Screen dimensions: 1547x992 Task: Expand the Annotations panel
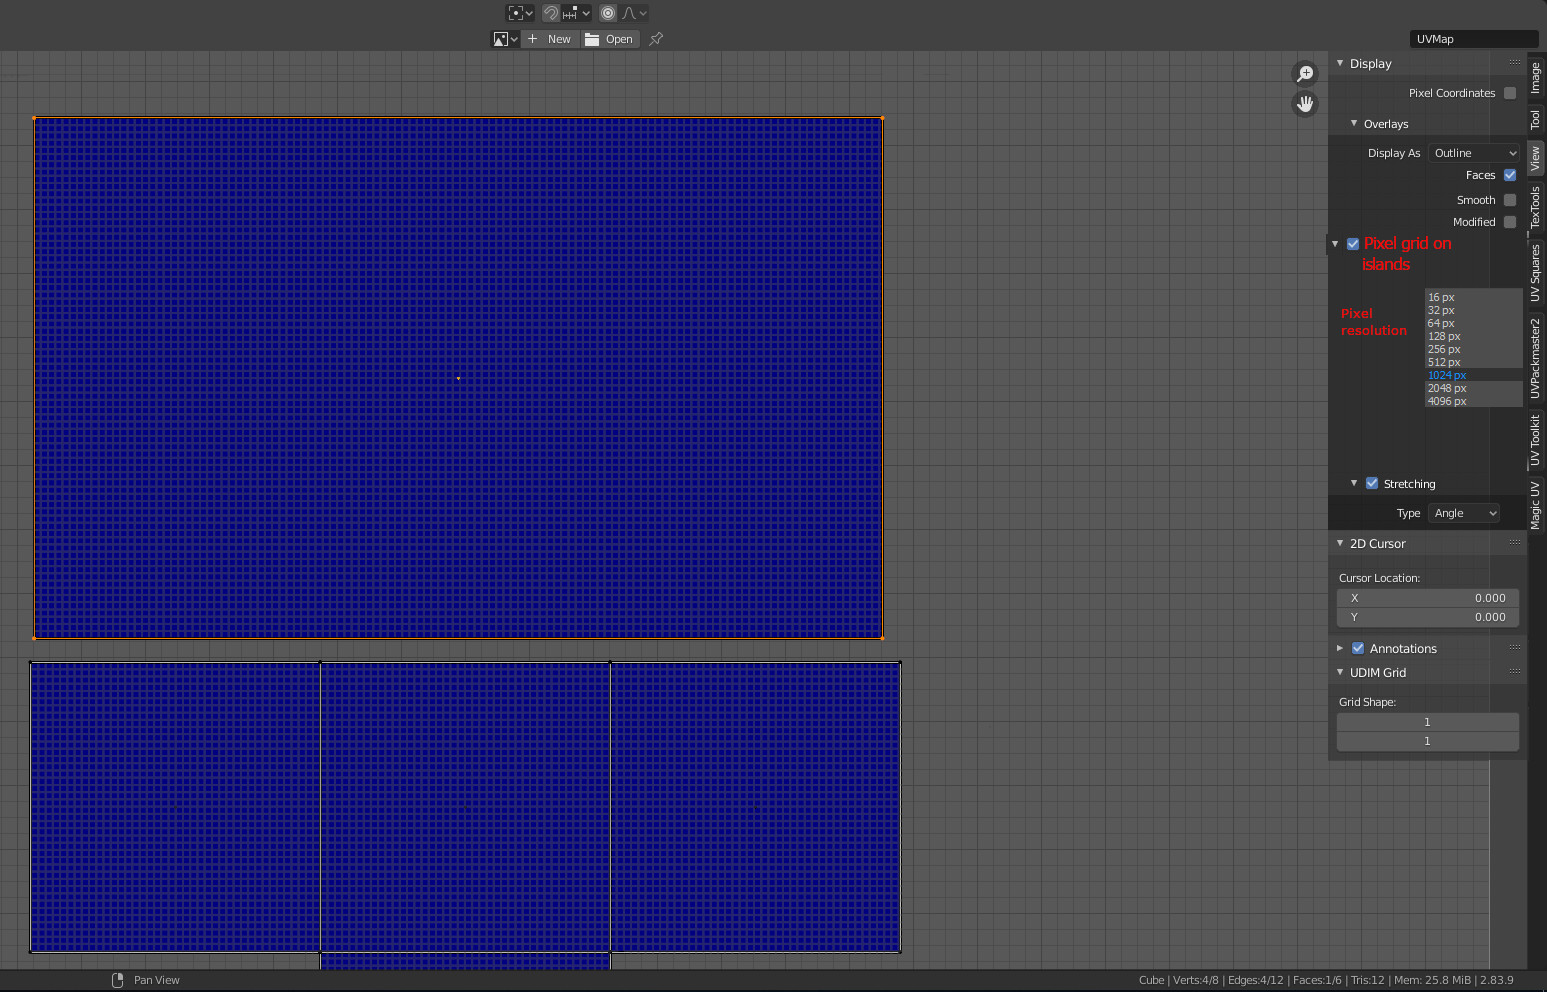click(x=1340, y=648)
